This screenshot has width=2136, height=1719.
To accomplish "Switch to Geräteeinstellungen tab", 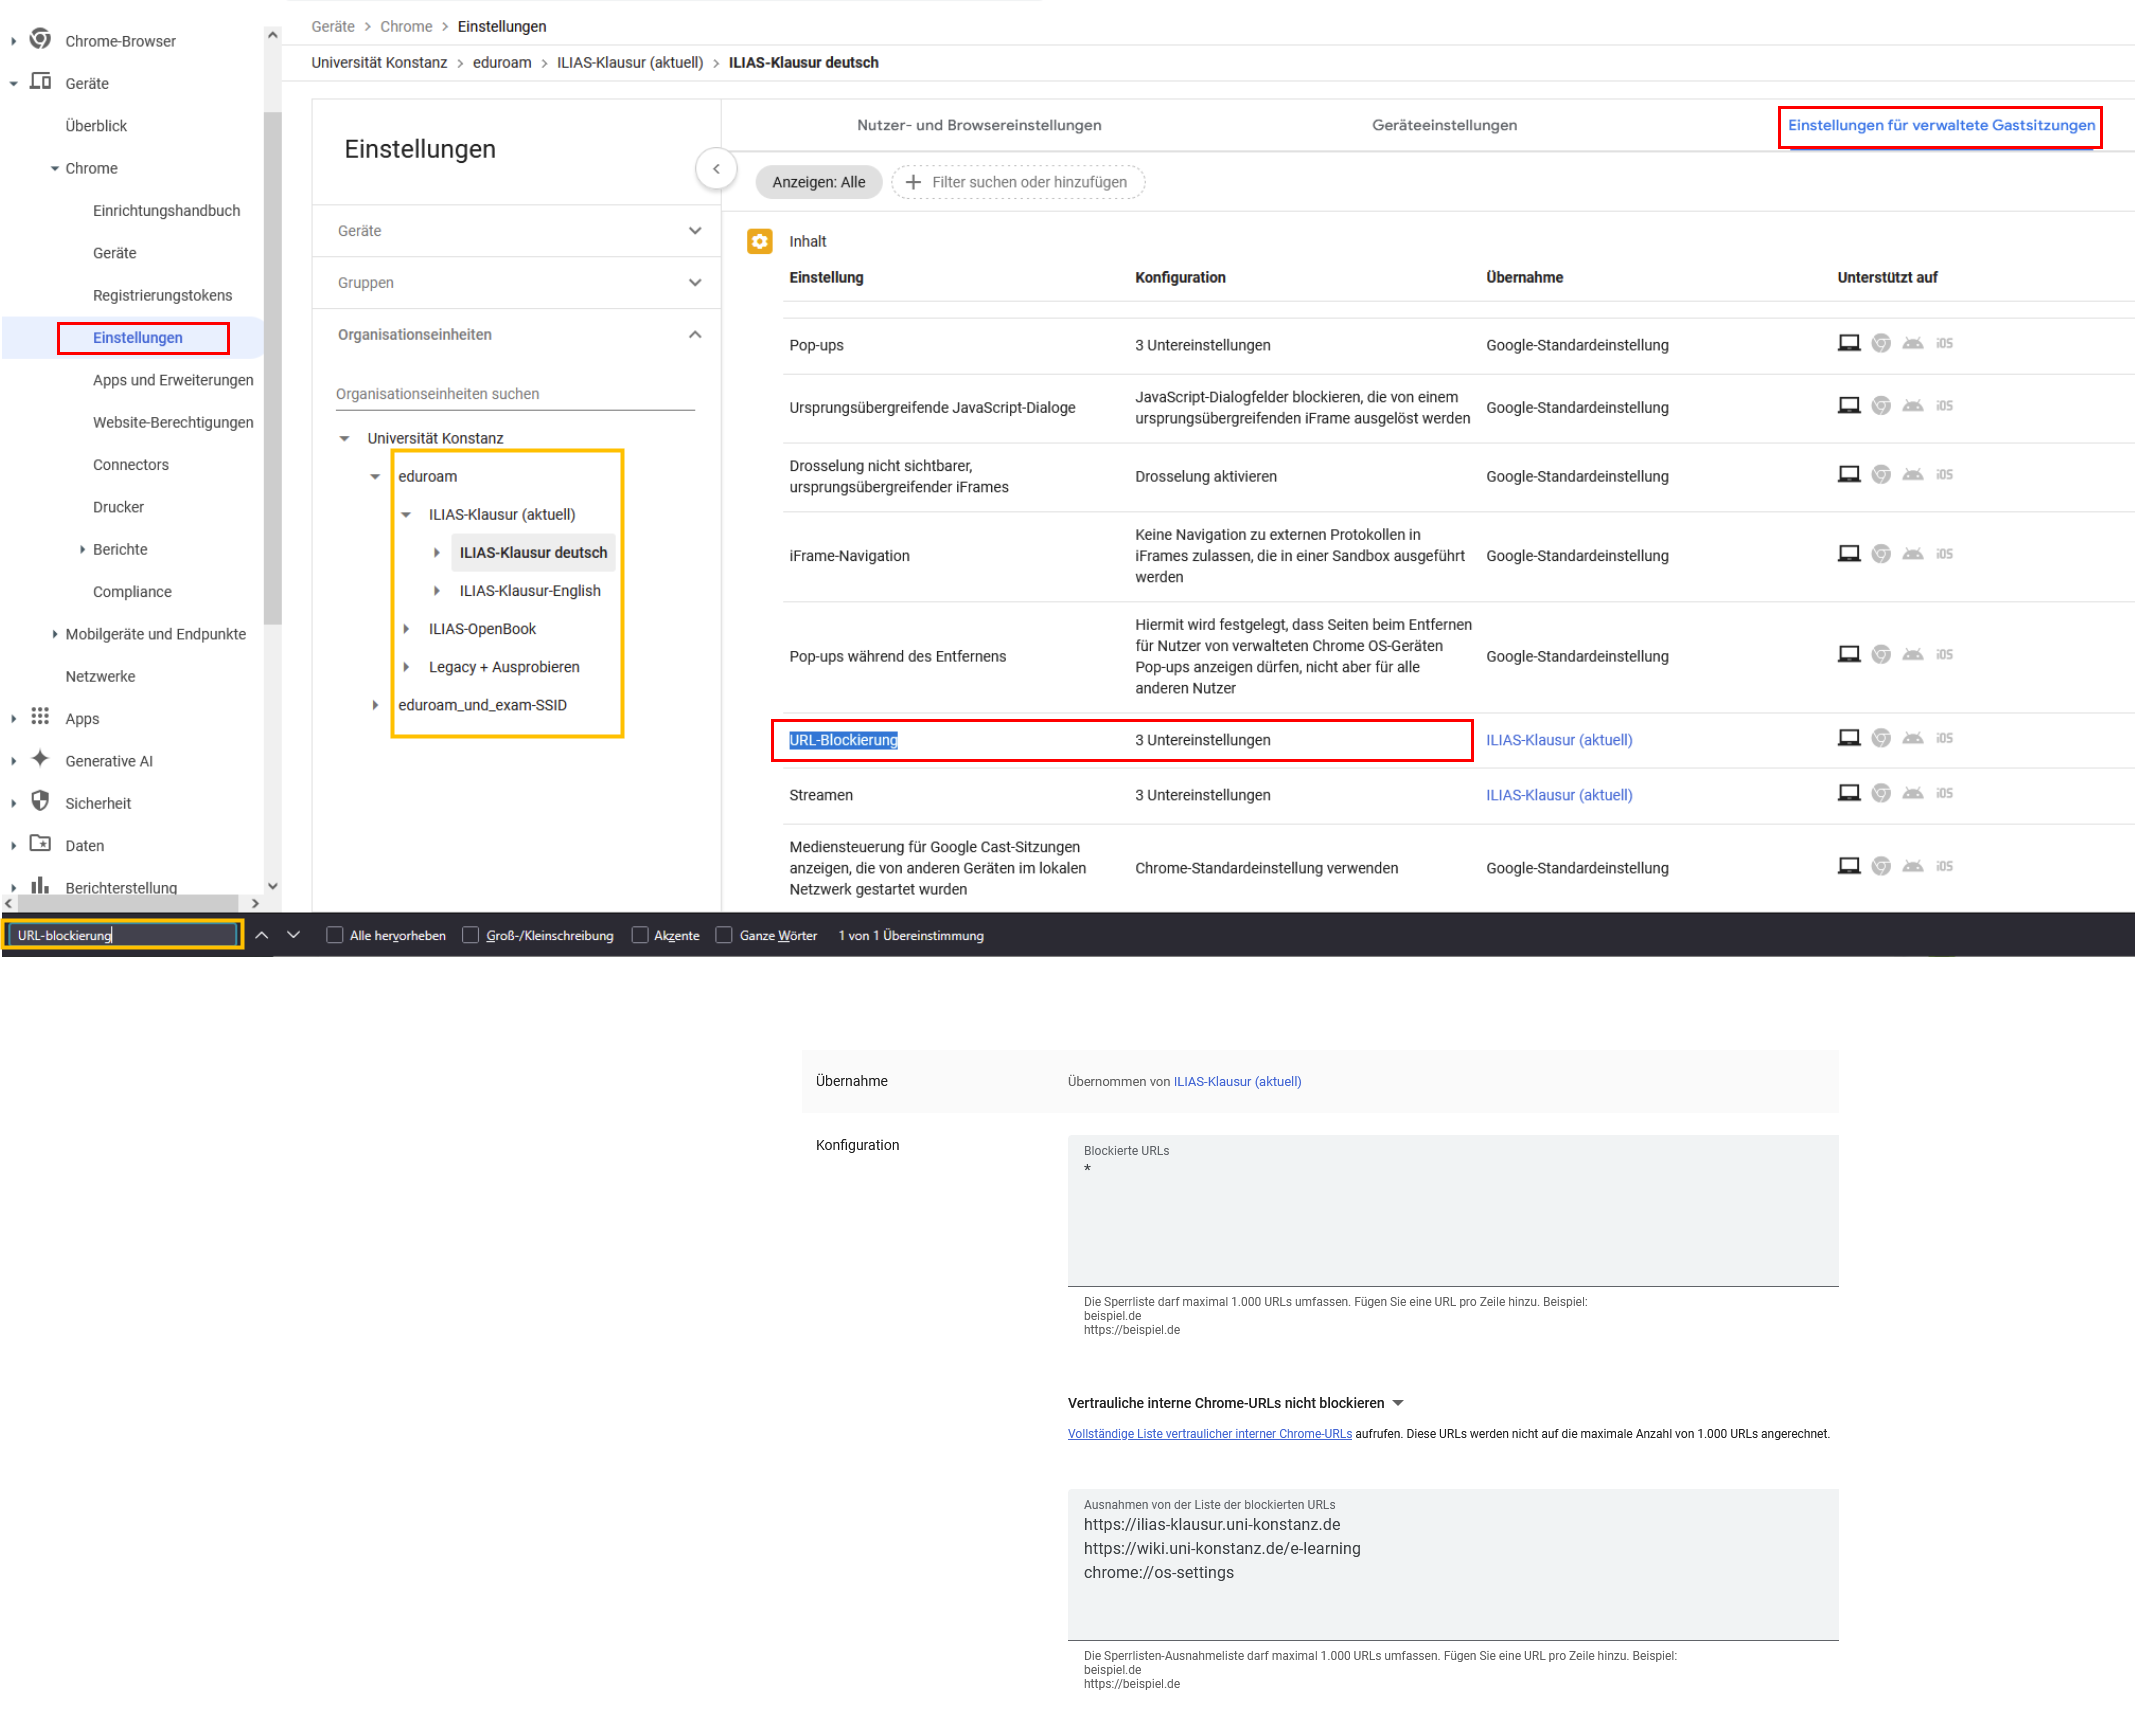I will pos(1444,125).
